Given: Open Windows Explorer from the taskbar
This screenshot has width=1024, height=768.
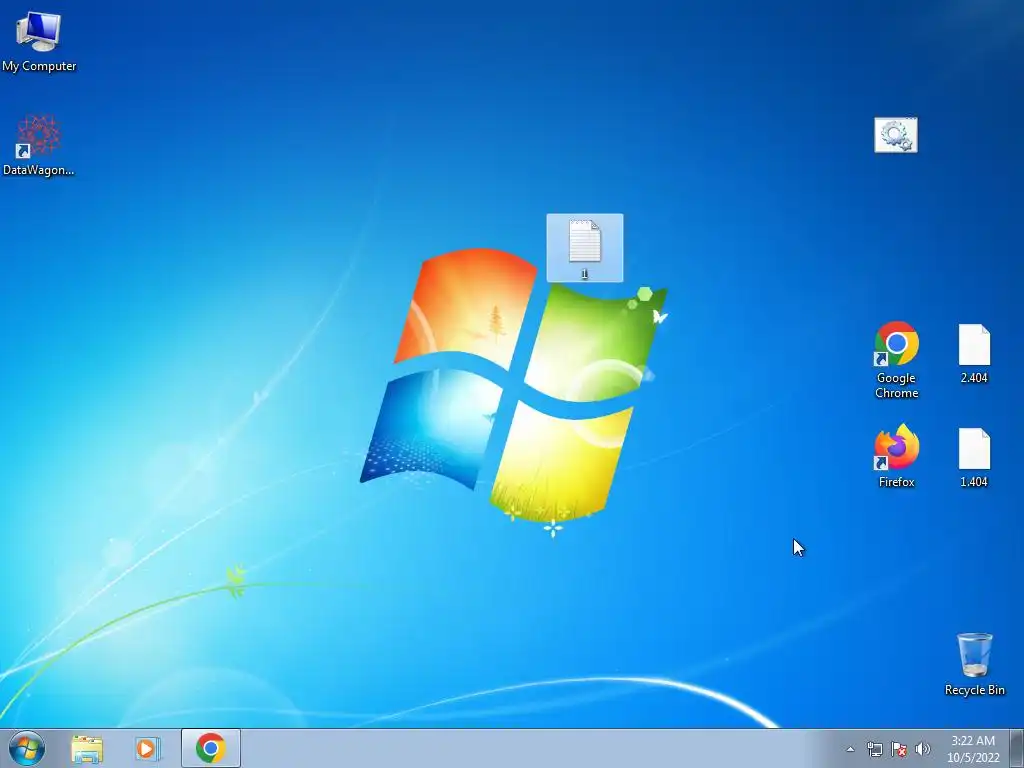Looking at the screenshot, I should pos(87,748).
